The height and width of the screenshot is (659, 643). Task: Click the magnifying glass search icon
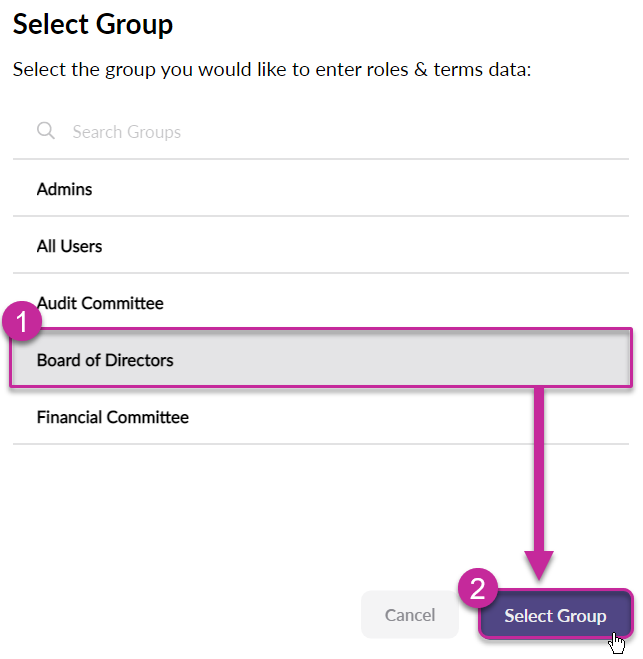tap(45, 131)
